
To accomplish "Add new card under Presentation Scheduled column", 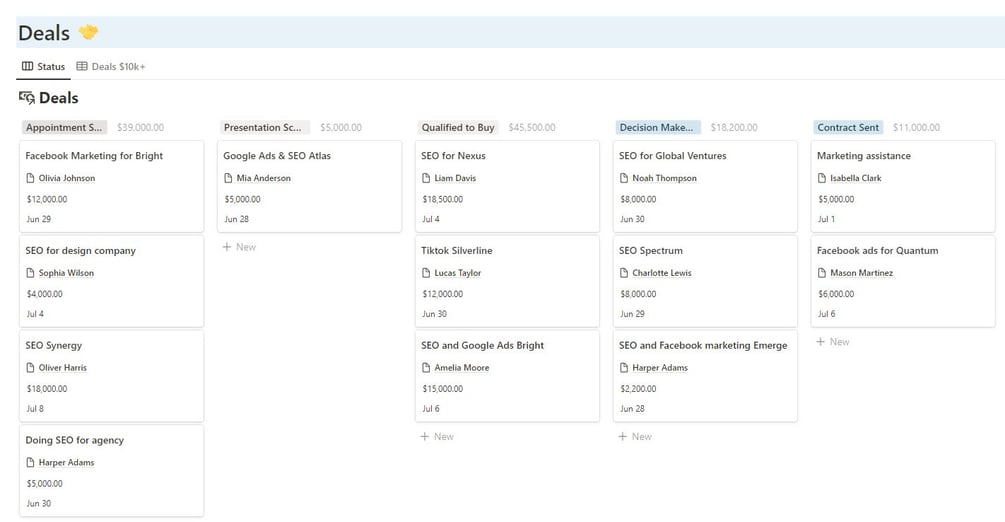I will [x=240, y=247].
